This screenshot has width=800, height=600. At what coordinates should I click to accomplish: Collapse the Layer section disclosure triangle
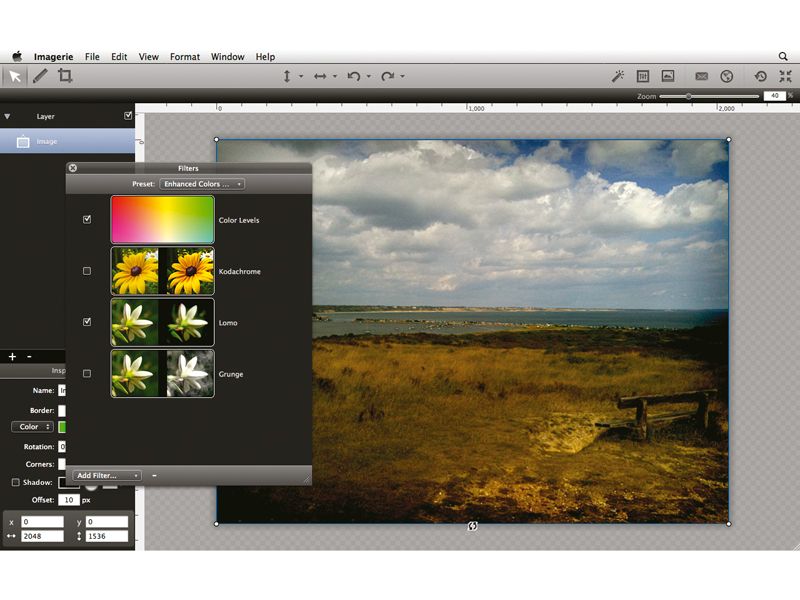pyautogui.click(x=8, y=116)
